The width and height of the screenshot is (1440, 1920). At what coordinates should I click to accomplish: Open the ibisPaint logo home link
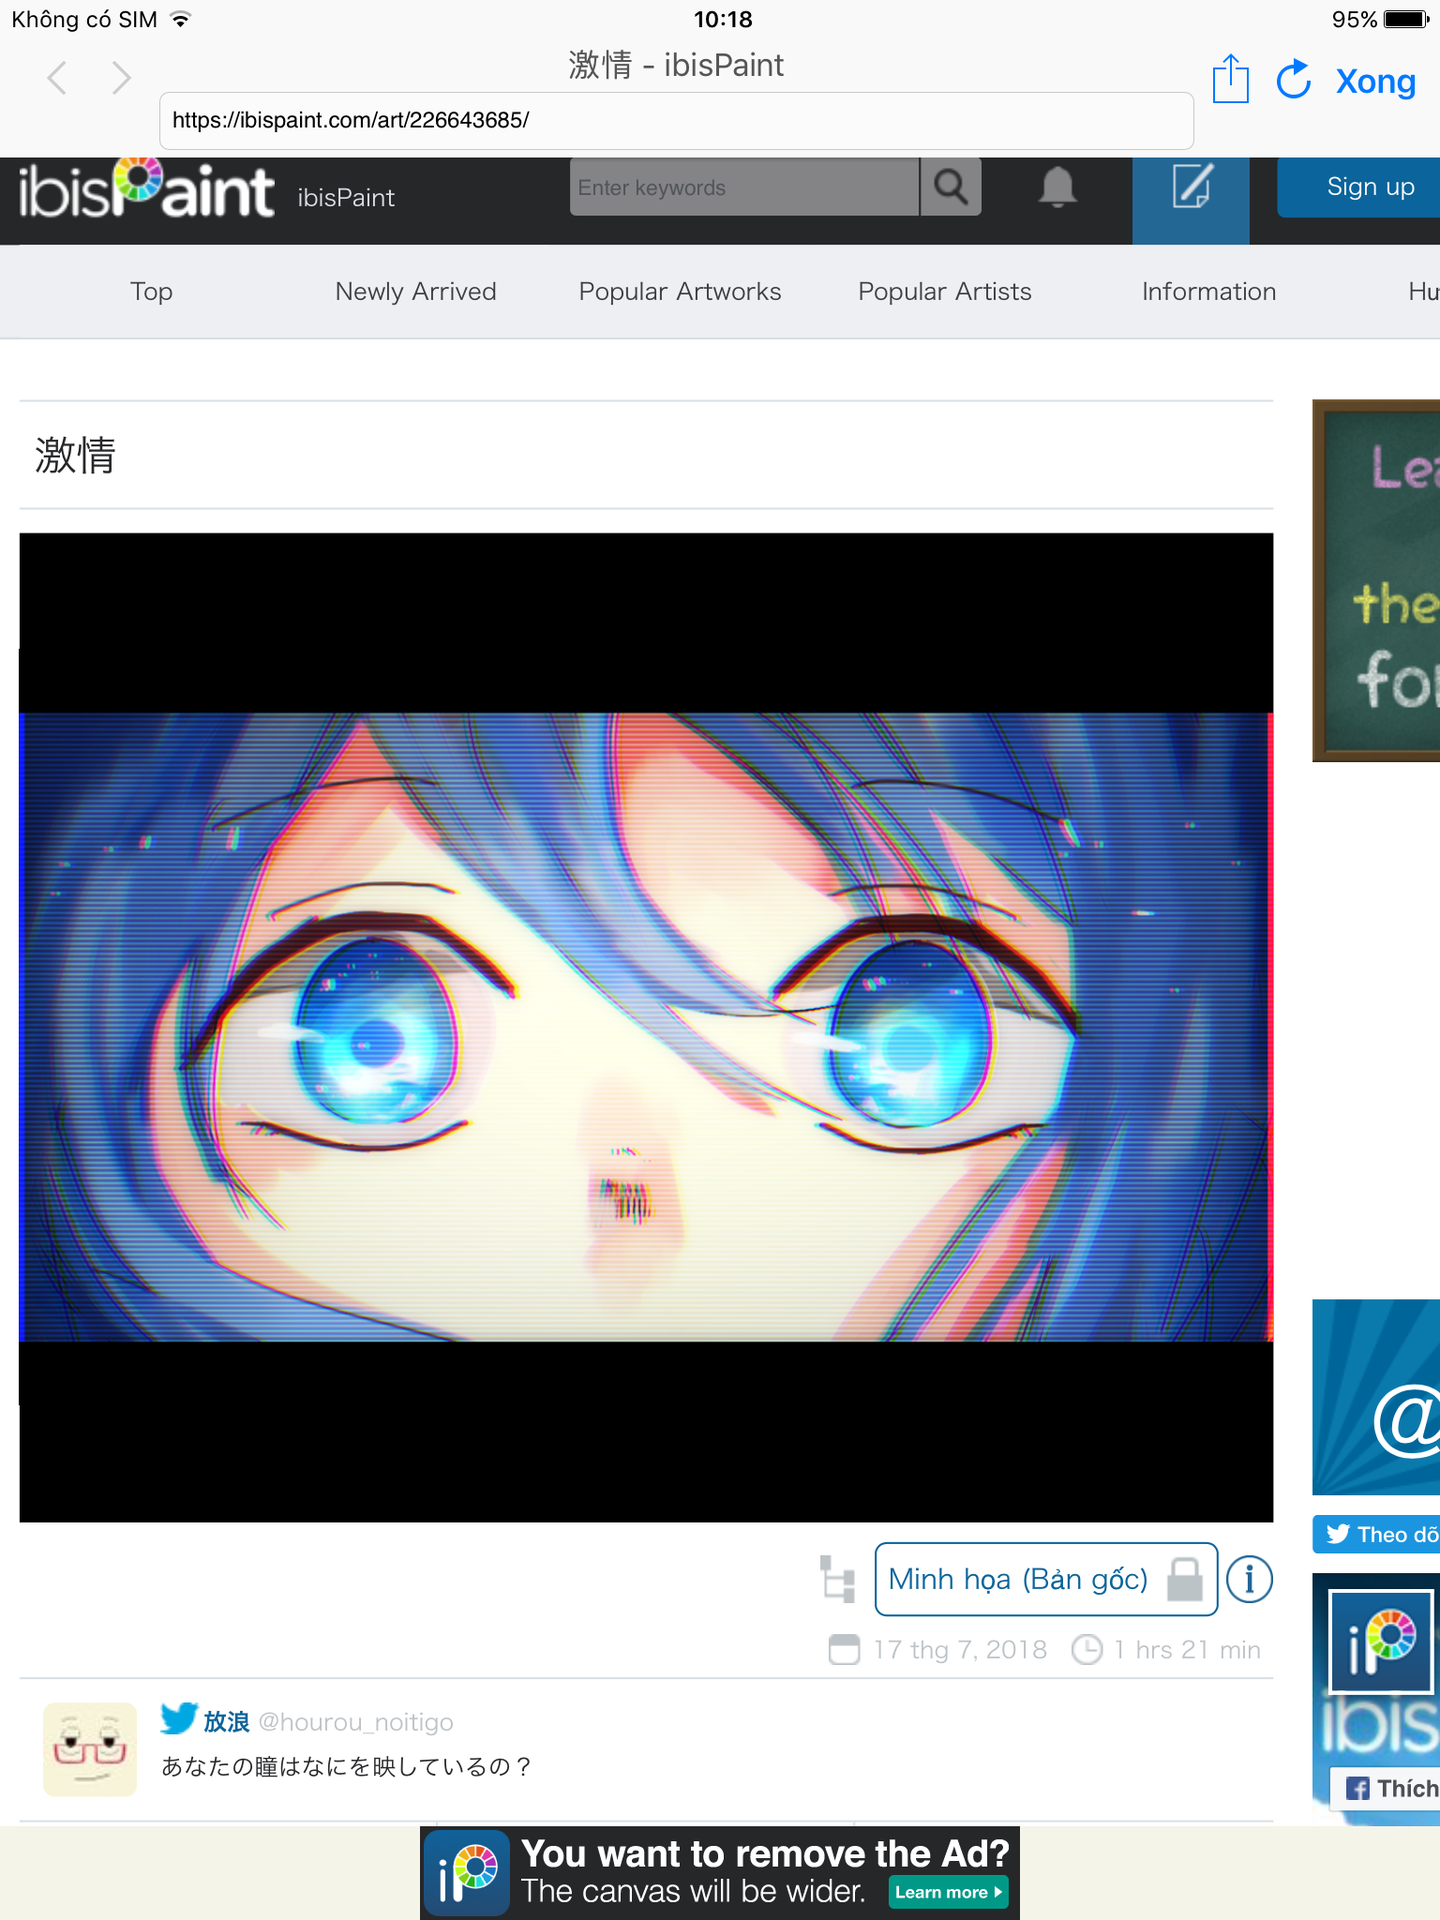coord(146,190)
